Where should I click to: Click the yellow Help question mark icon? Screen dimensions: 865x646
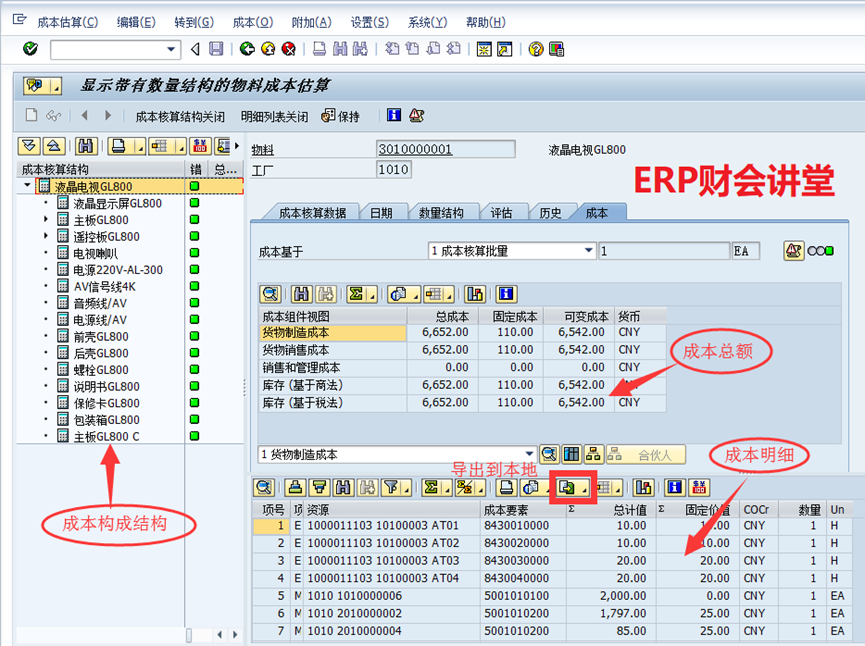(536, 49)
